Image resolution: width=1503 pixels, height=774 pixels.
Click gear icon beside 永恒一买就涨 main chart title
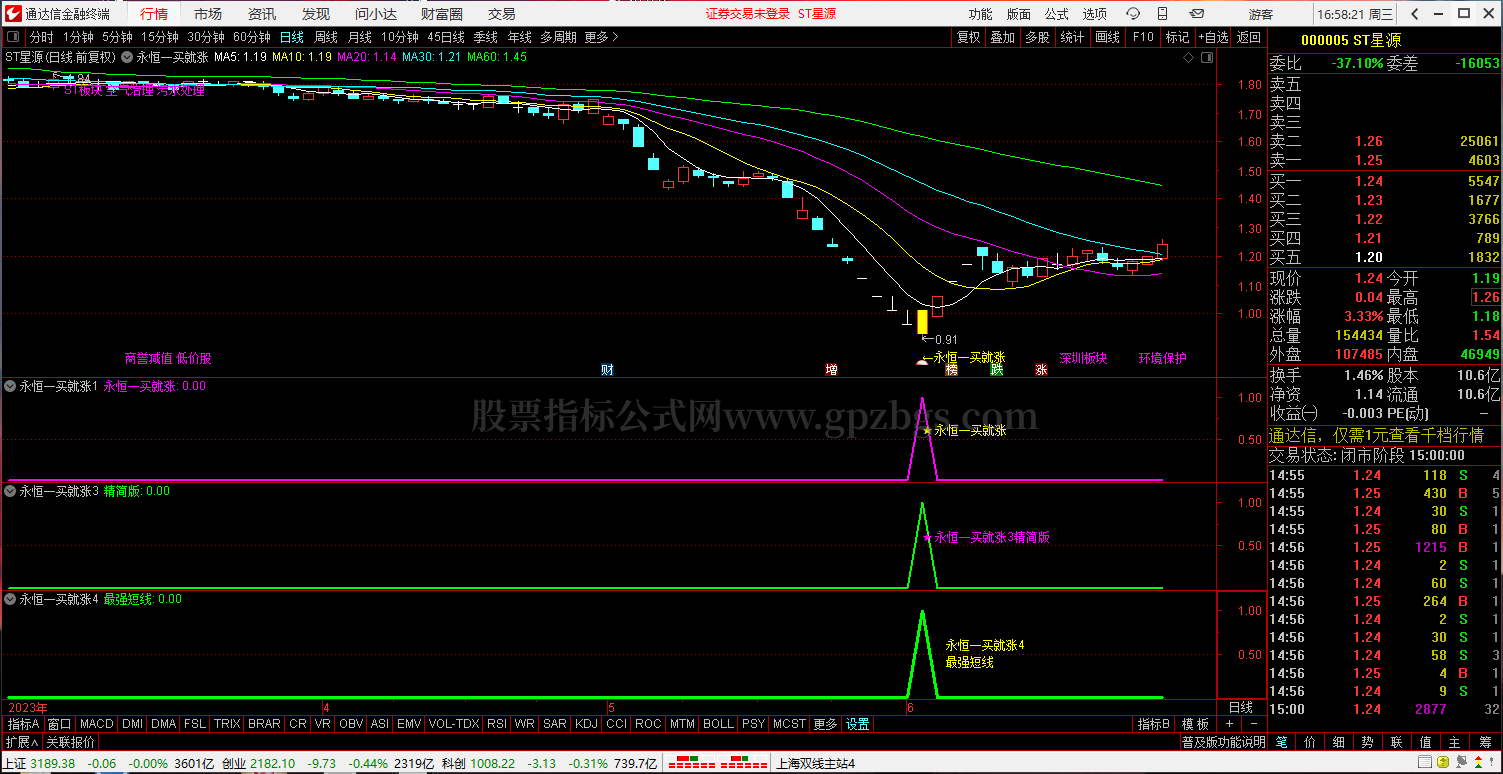[127, 57]
